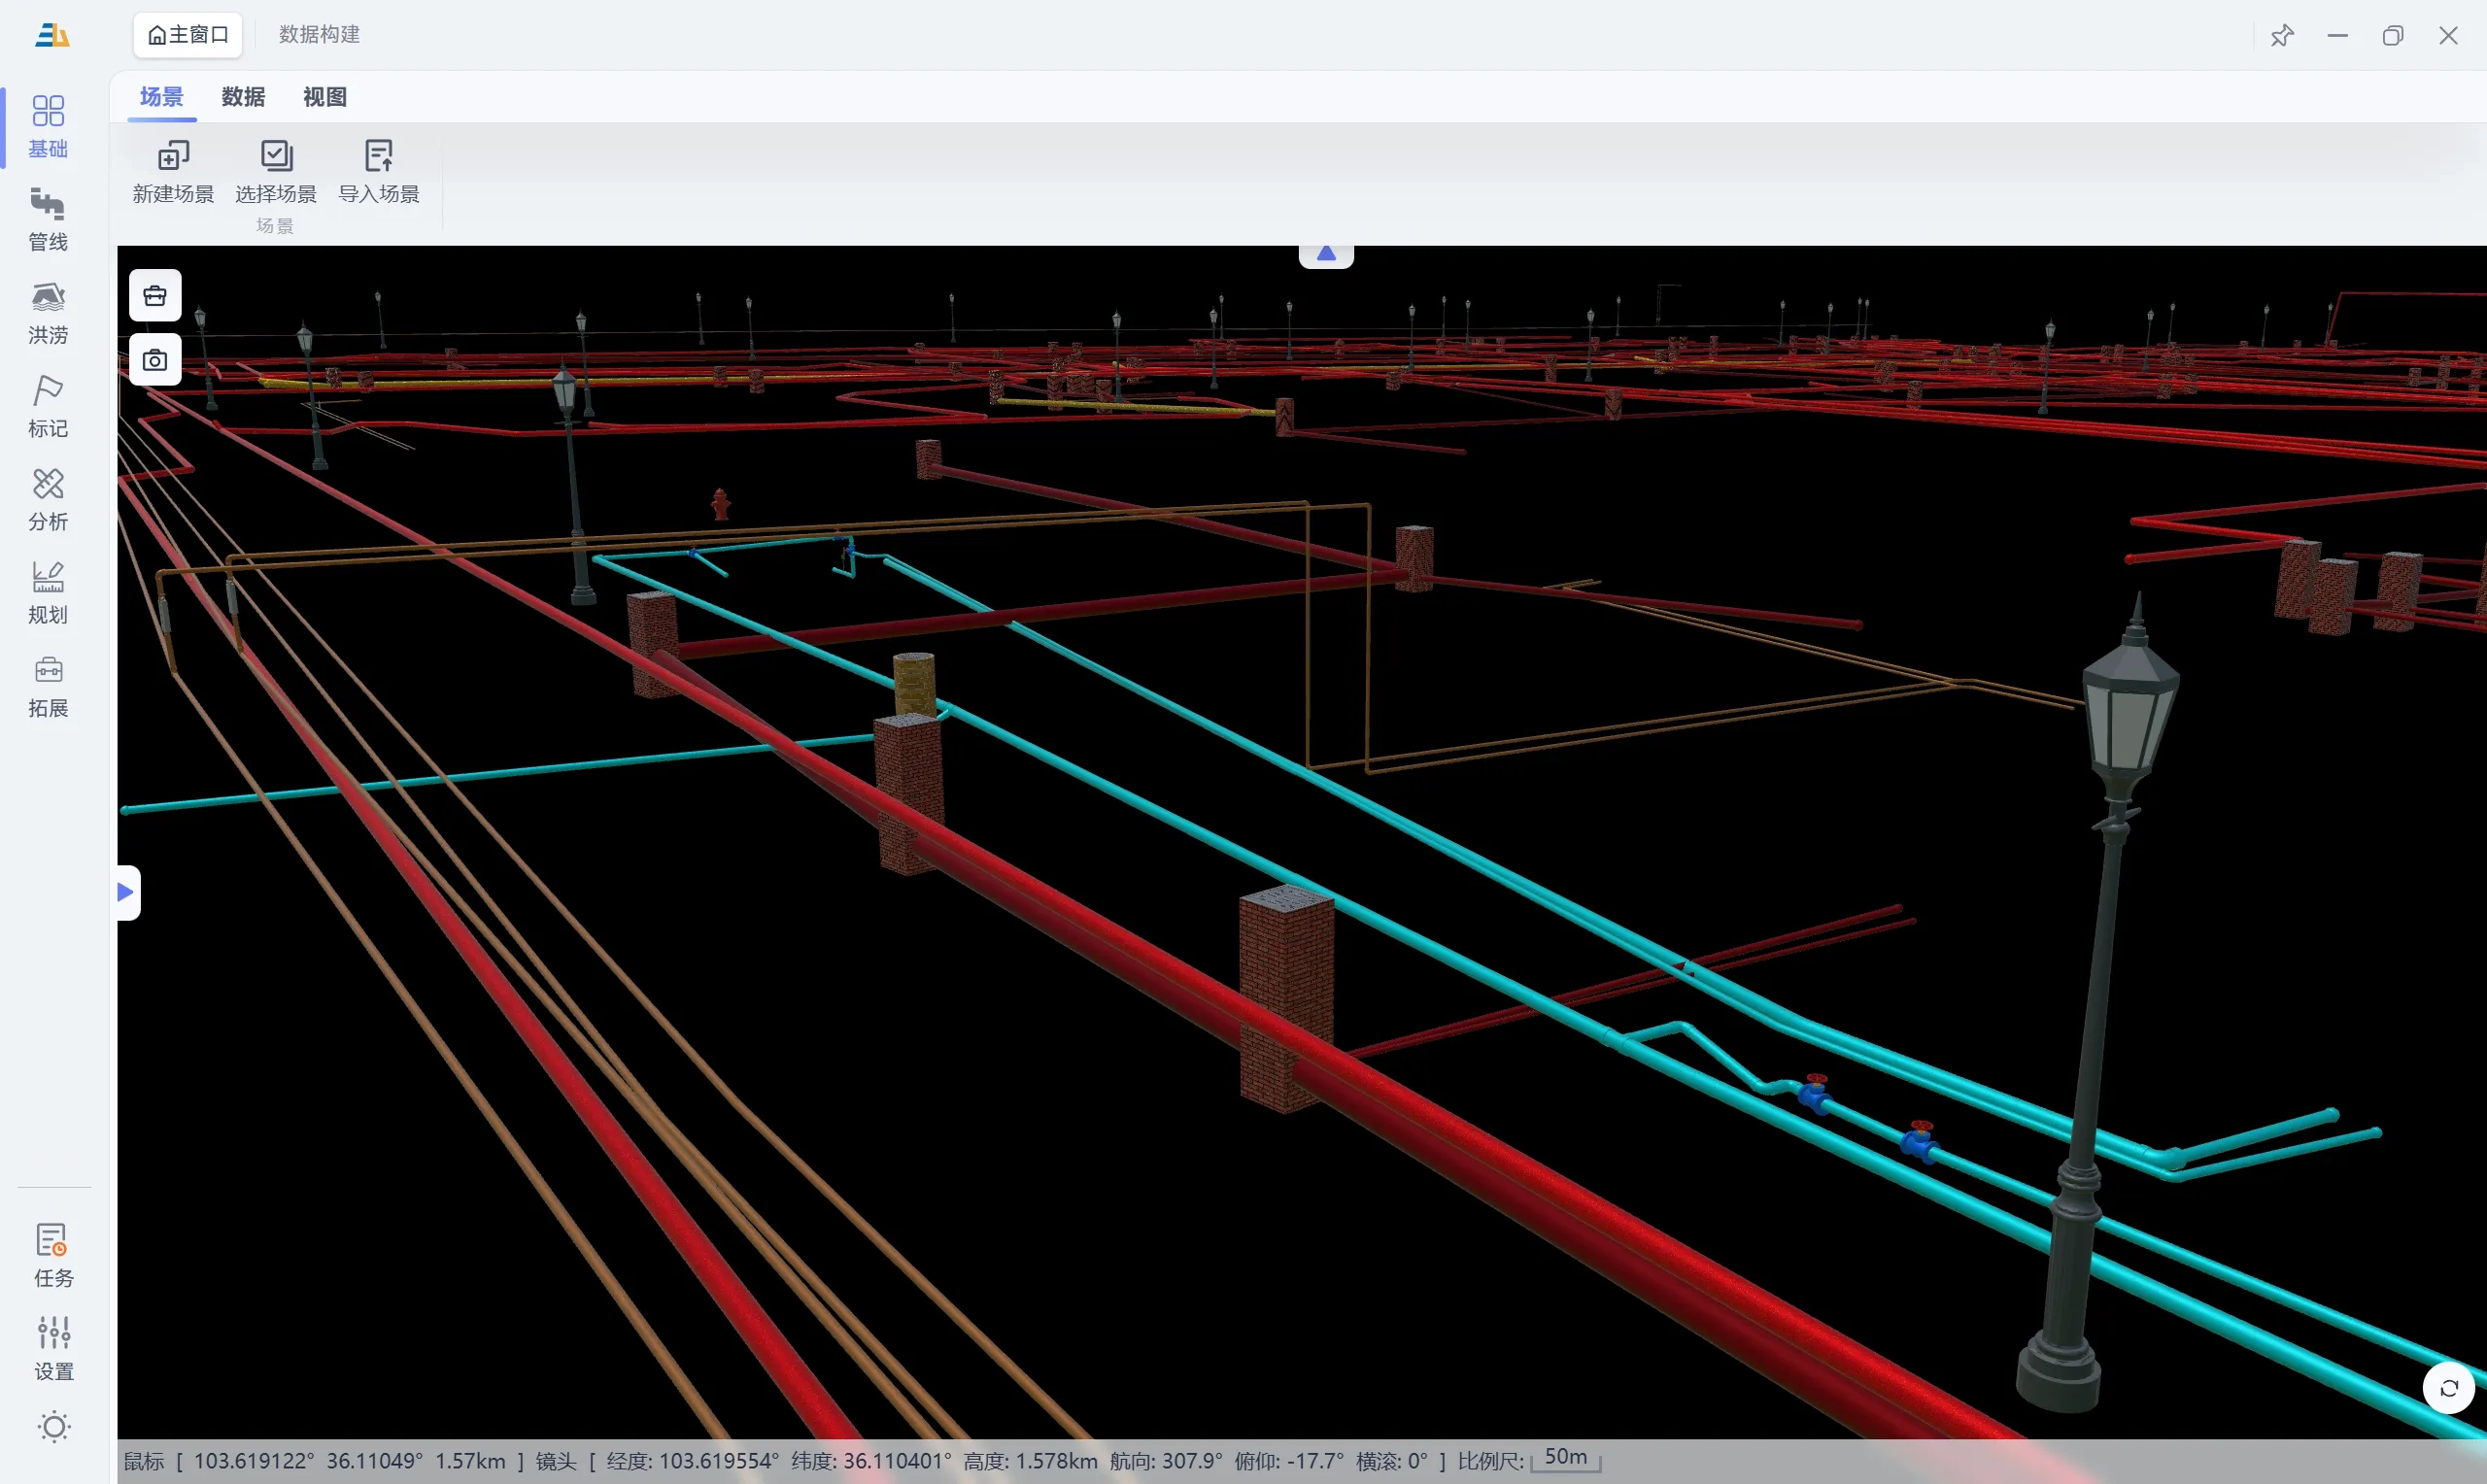Click the red fire hydrant model
The height and width of the screenshot is (1484, 2487).
pyautogui.click(x=720, y=504)
